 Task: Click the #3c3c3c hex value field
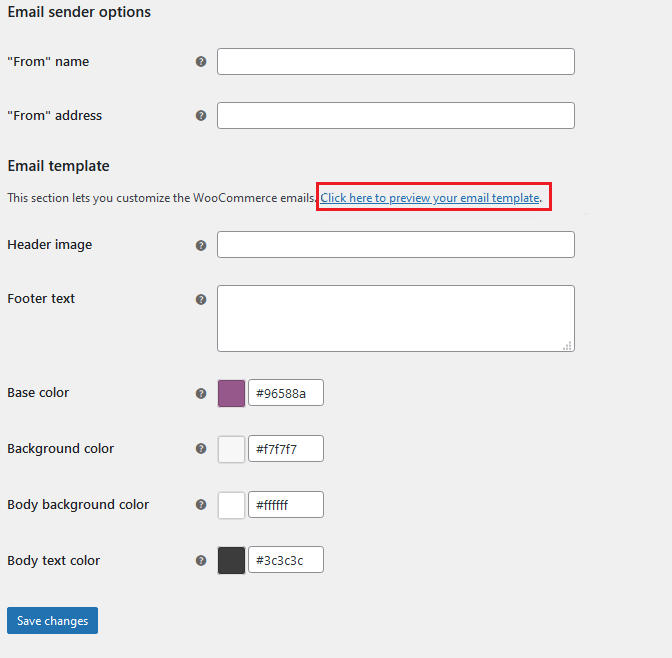click(286, 559)
